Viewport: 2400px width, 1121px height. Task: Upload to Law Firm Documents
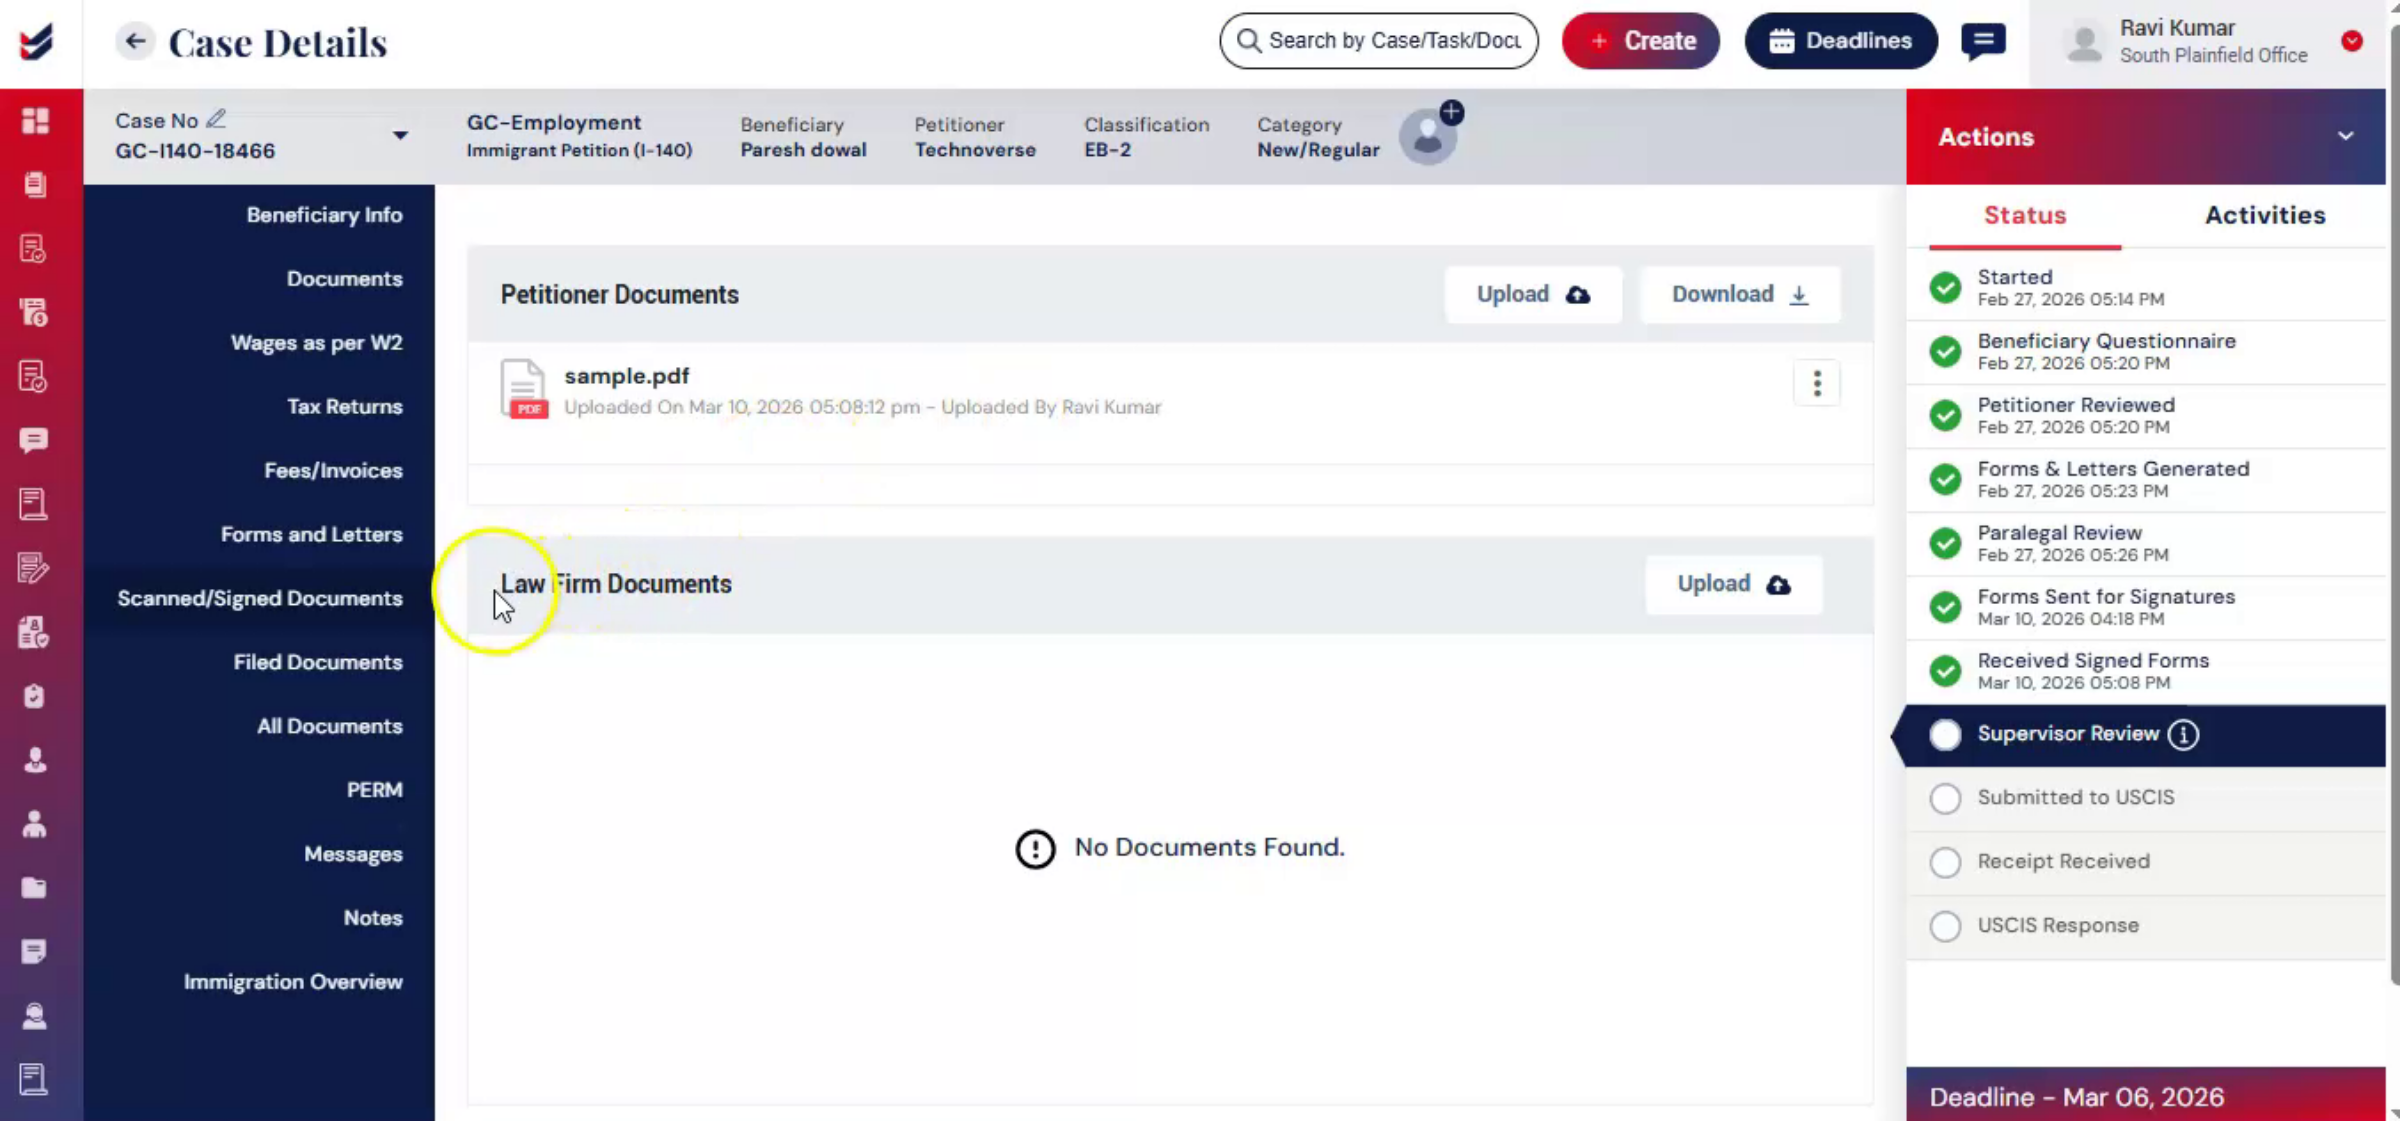pos(1734,584)
